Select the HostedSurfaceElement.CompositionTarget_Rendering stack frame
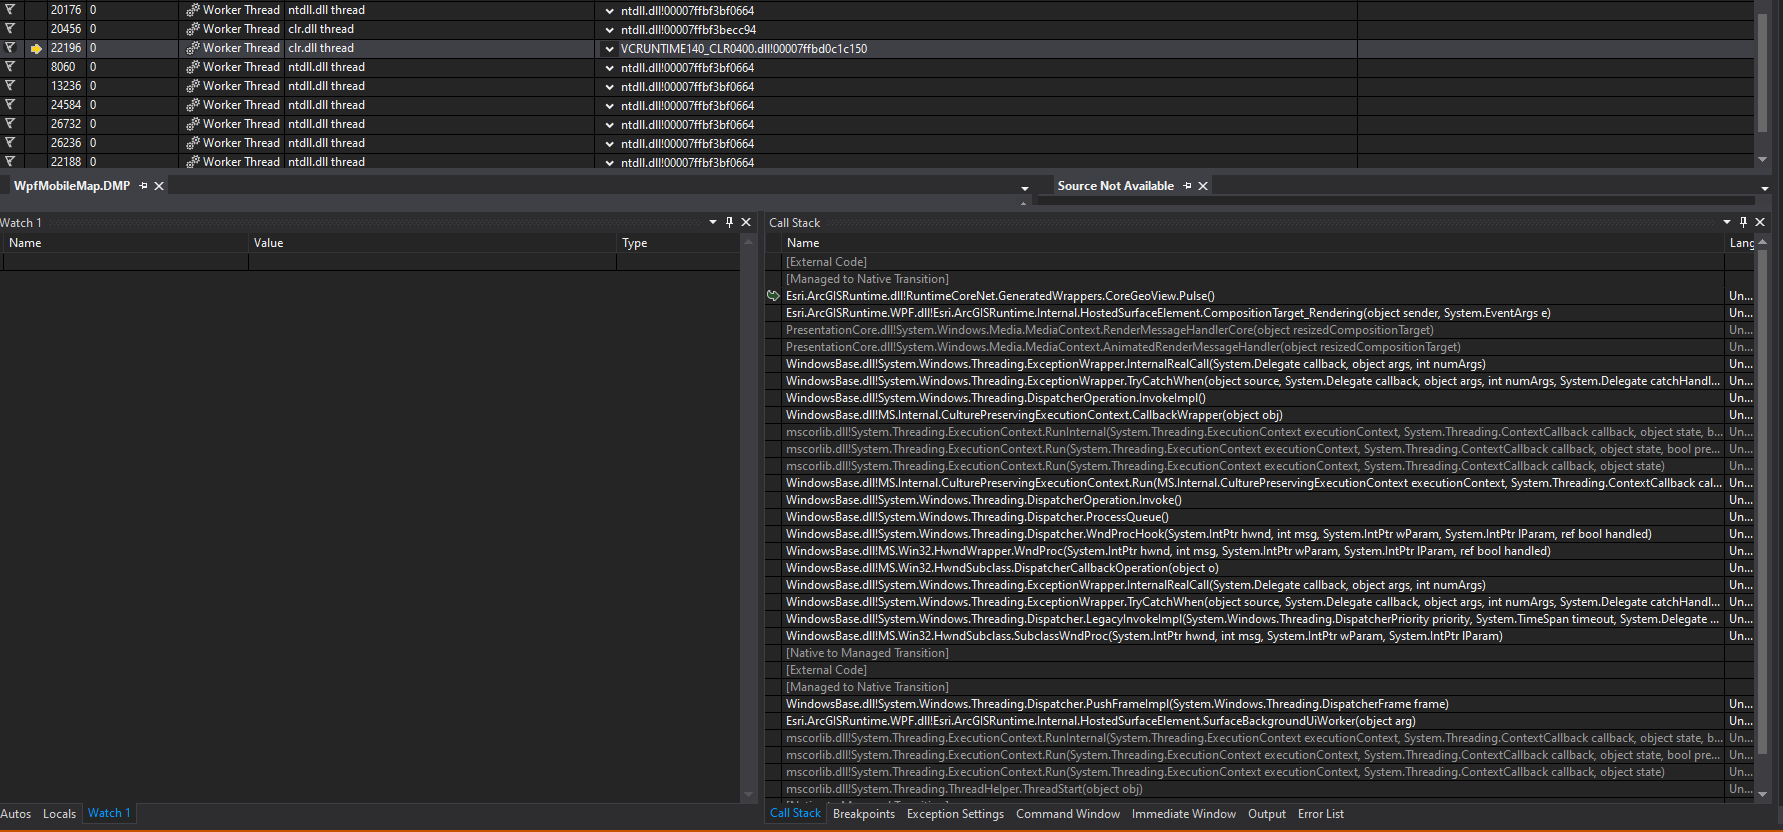This screenshot has width=1783, height=832. tap(1254, 313)
